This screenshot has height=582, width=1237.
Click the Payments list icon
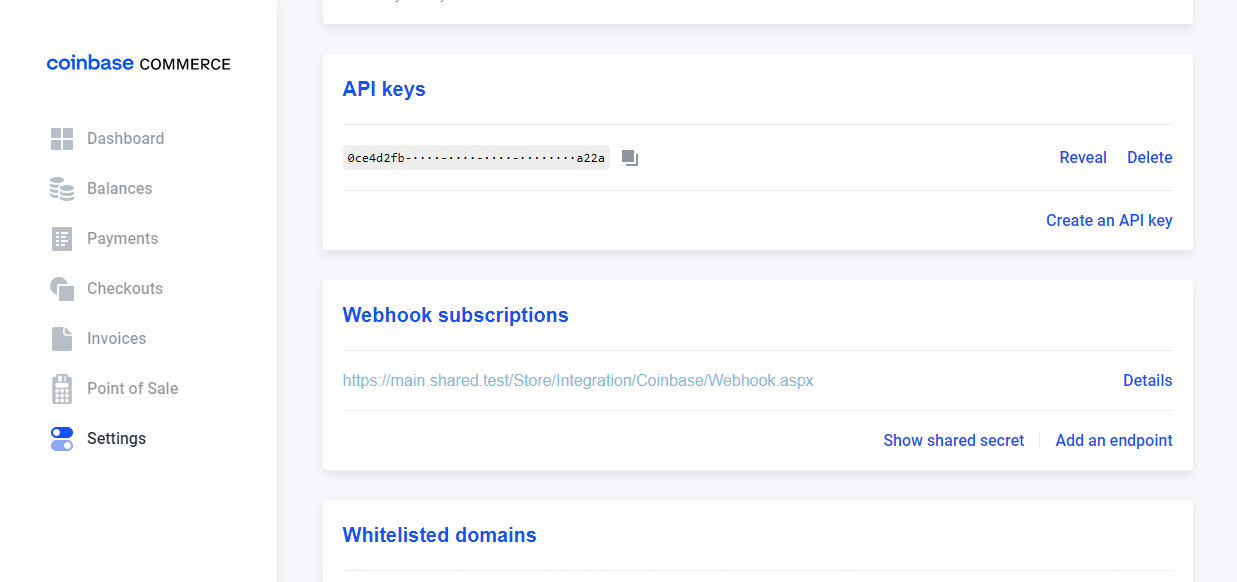point(62,239)
